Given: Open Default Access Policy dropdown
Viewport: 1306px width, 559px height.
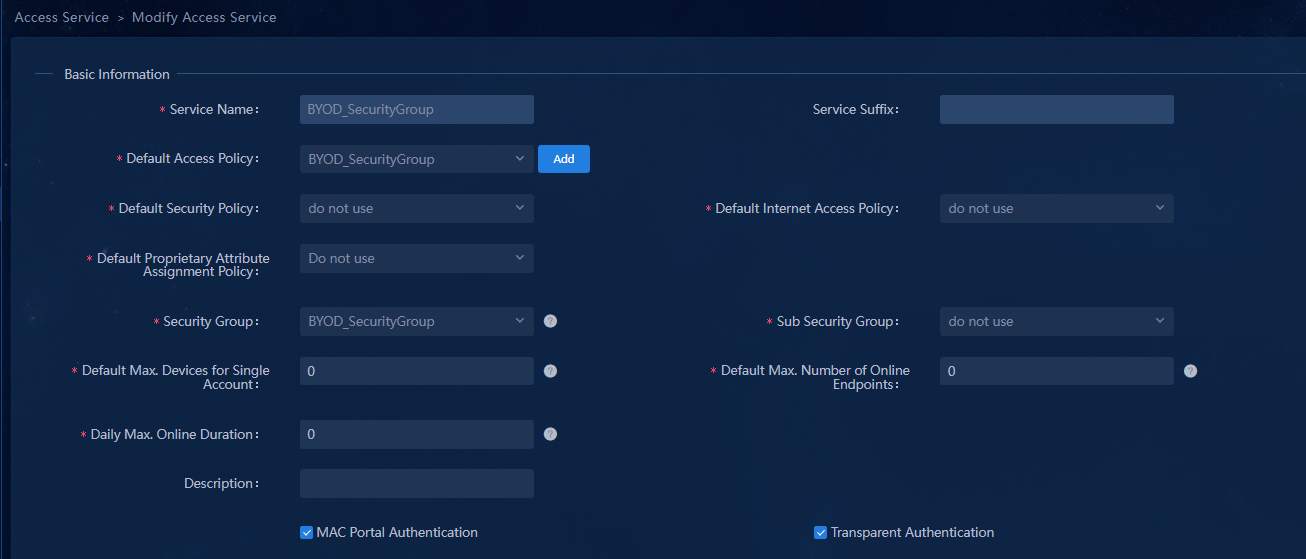Looking at the screenshot, I should 417,159.
